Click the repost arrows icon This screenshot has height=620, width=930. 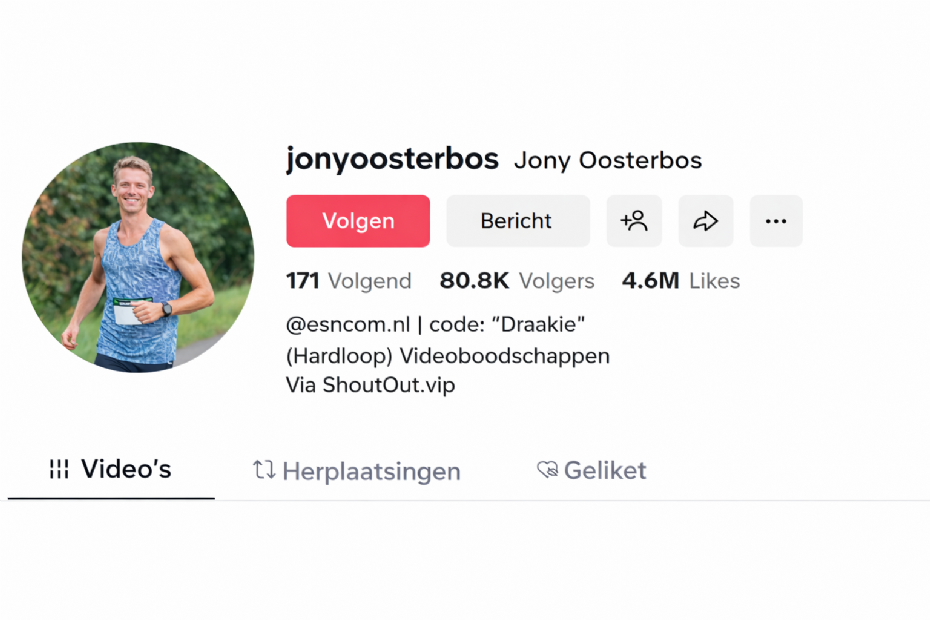point(264,470)
